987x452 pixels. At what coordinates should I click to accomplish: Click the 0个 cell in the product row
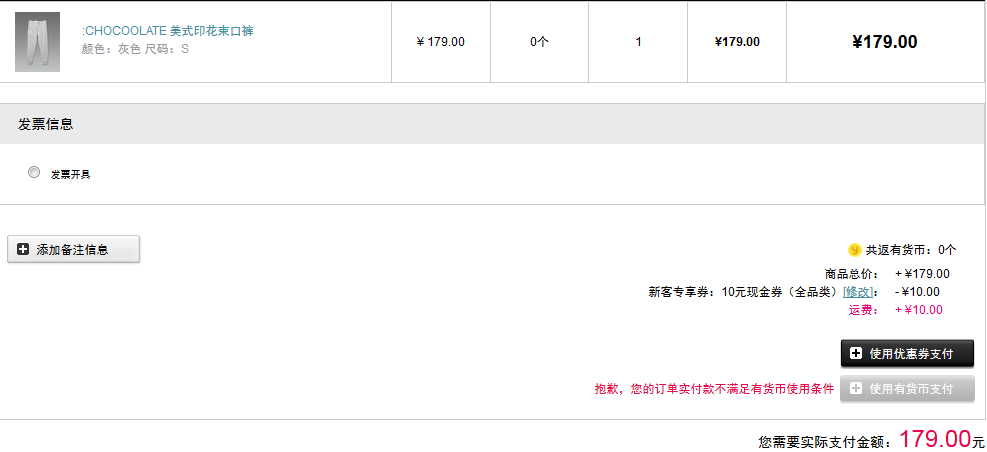click(x=539, y=42)
